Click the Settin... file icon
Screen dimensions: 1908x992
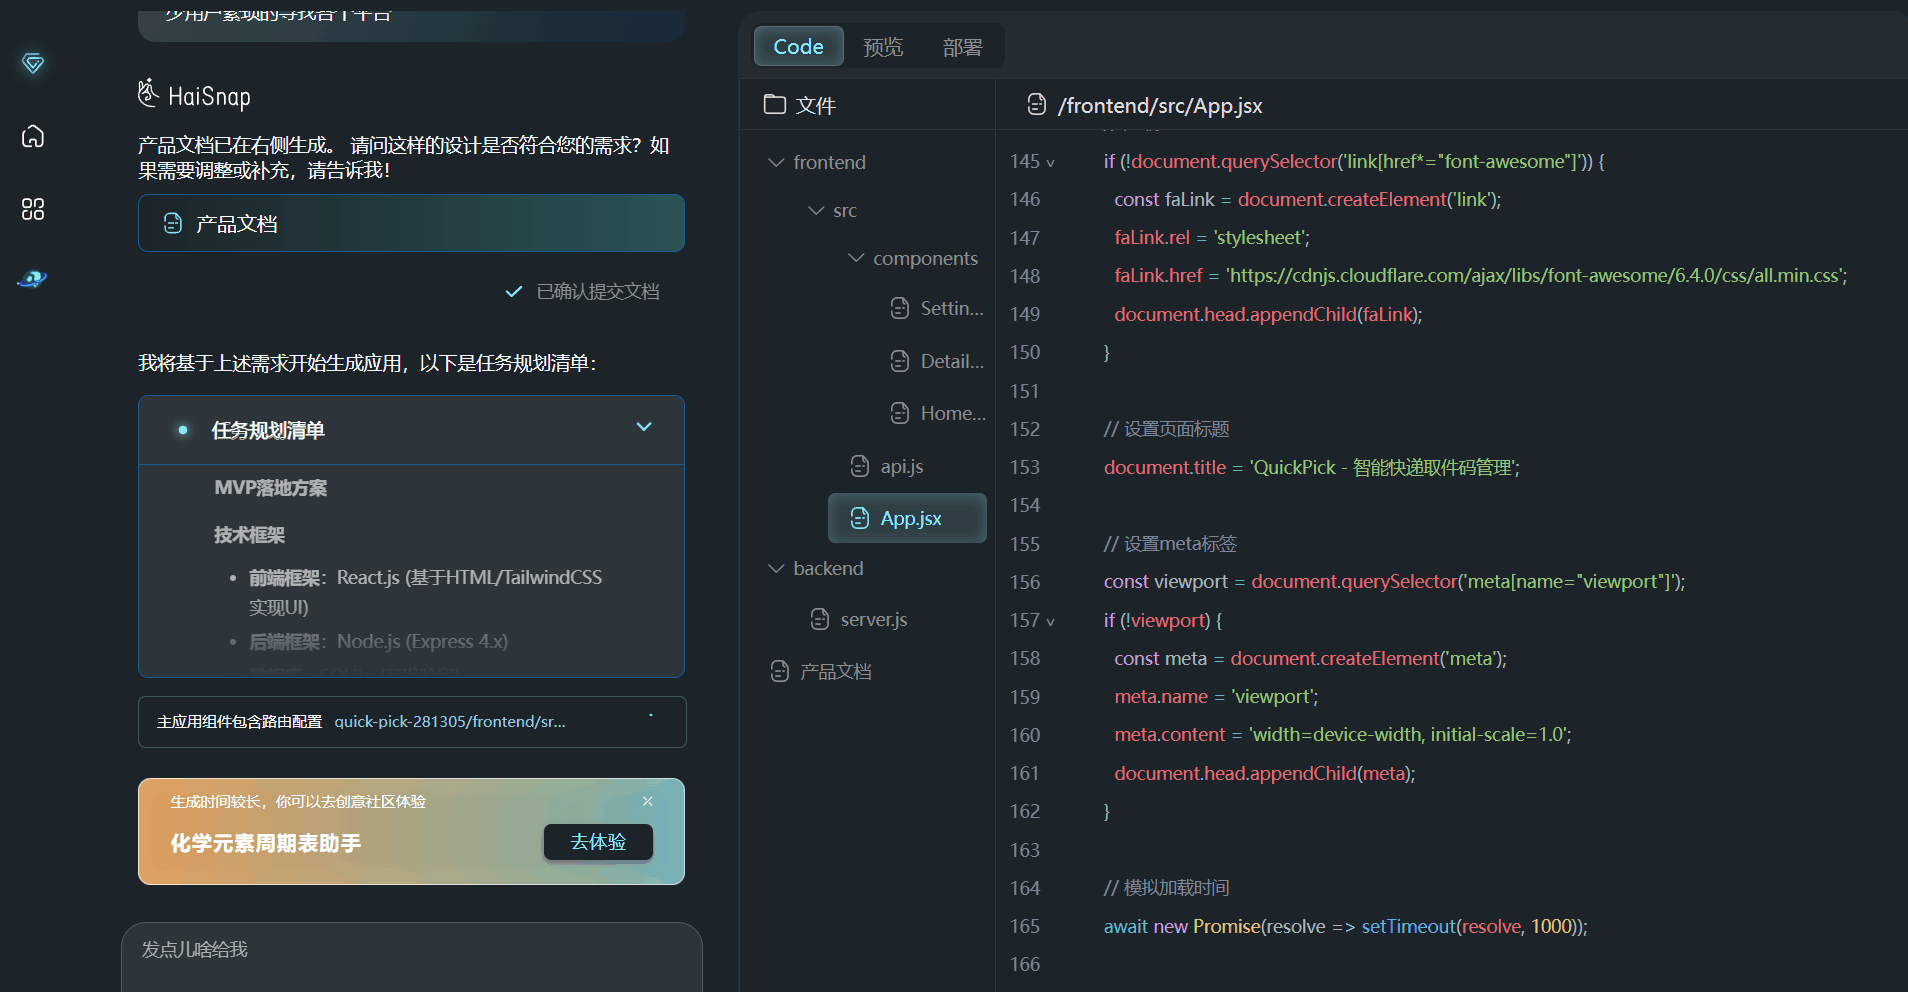900,308
